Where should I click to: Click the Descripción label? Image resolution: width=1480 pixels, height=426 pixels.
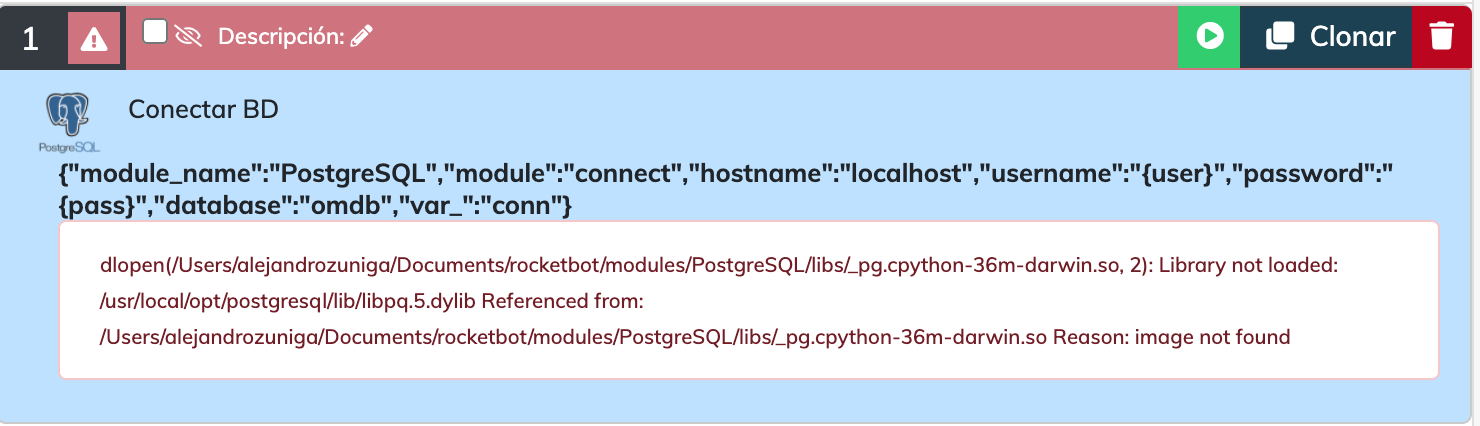coord(281,37)
